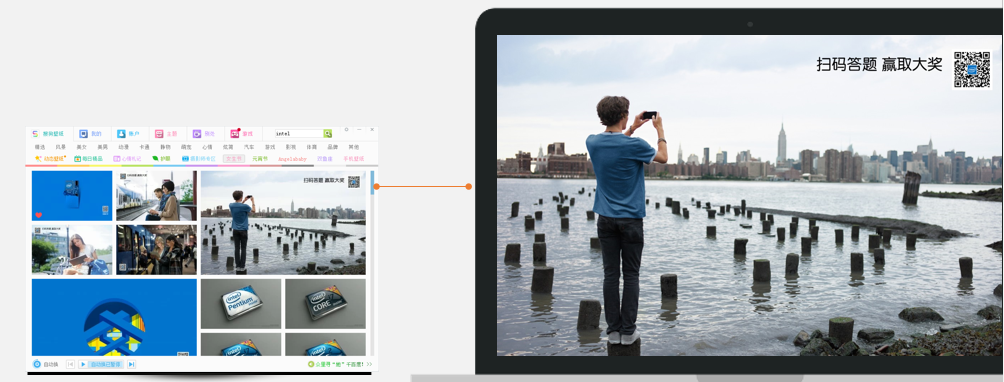1004x382 pixels.
Task: Open the 我的 tab icon
Action: [83, 134]
